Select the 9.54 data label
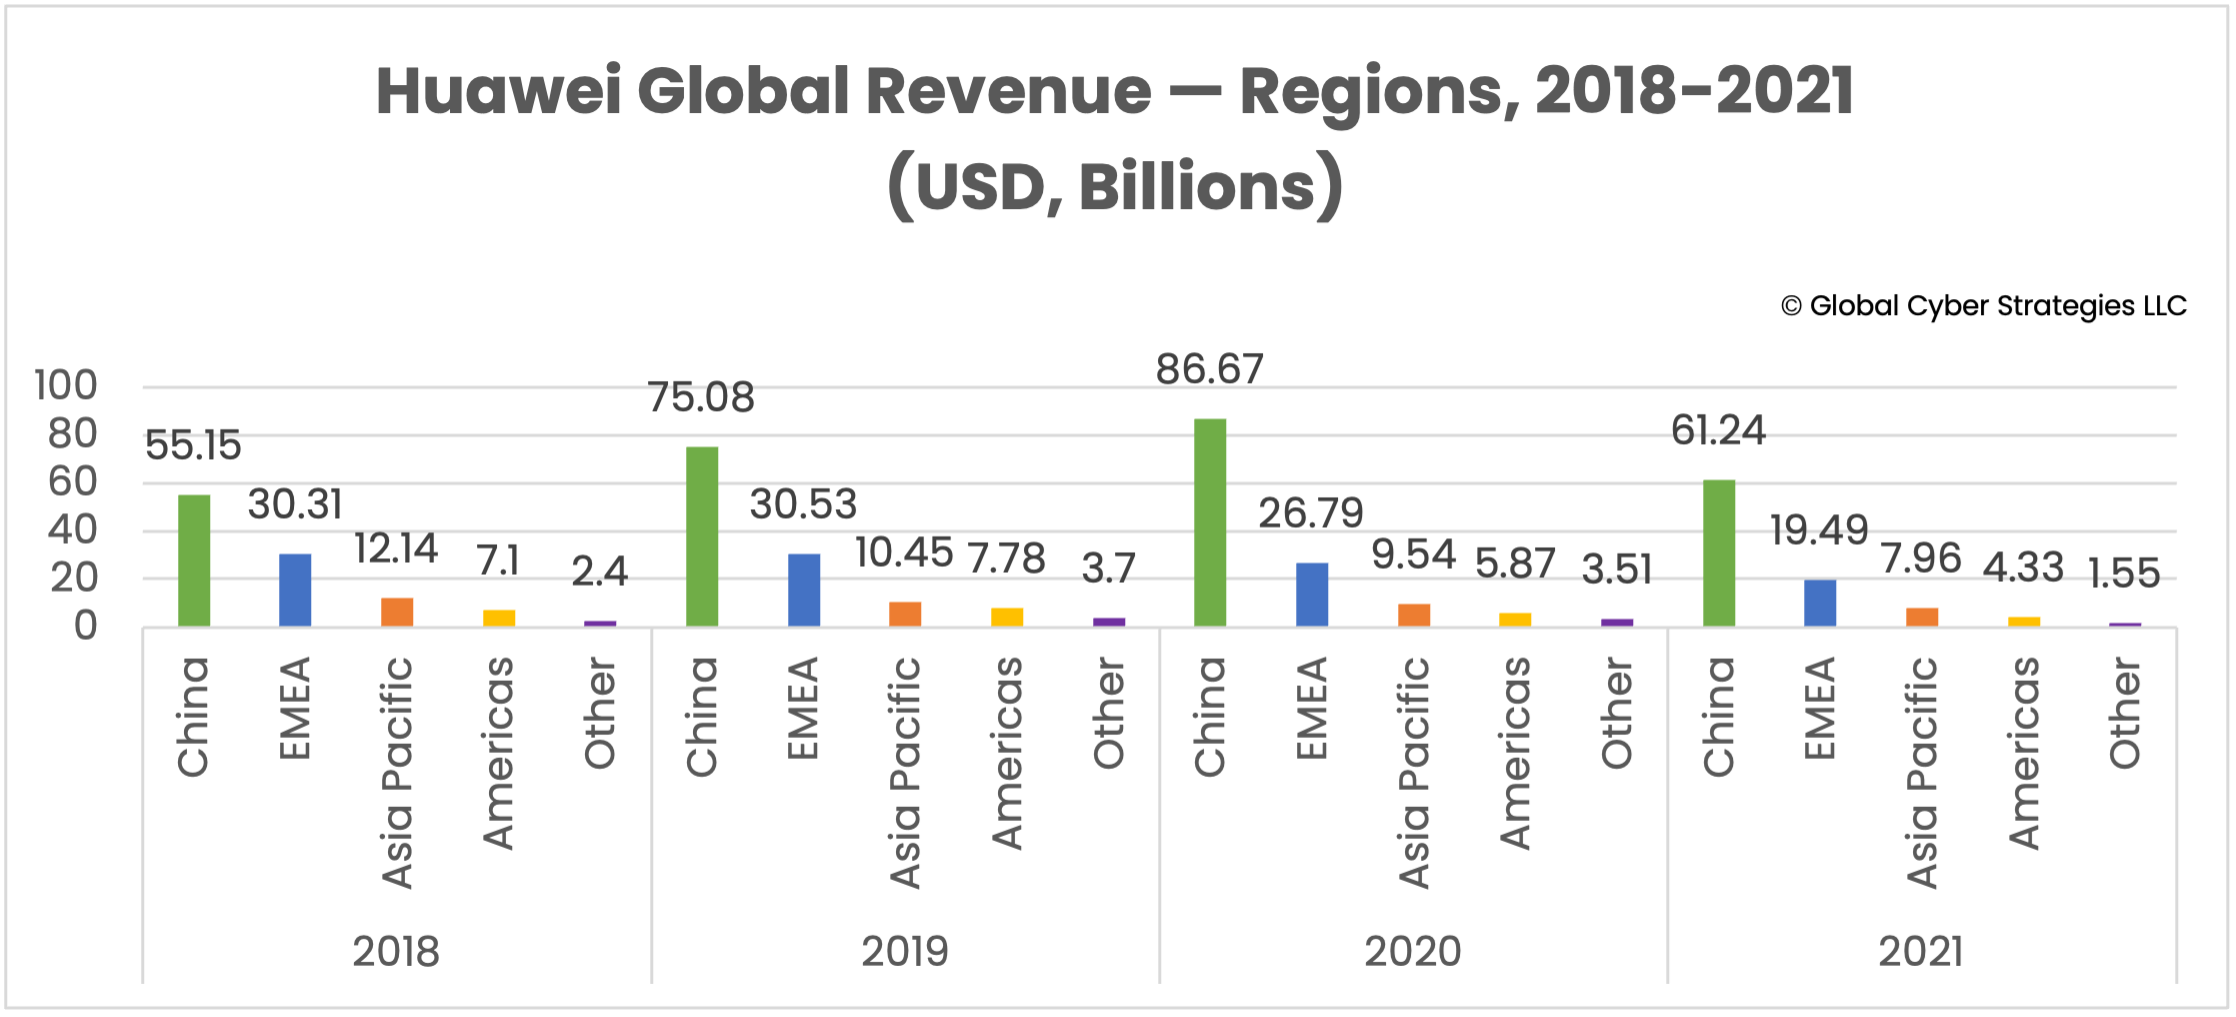 point(1413,554)
